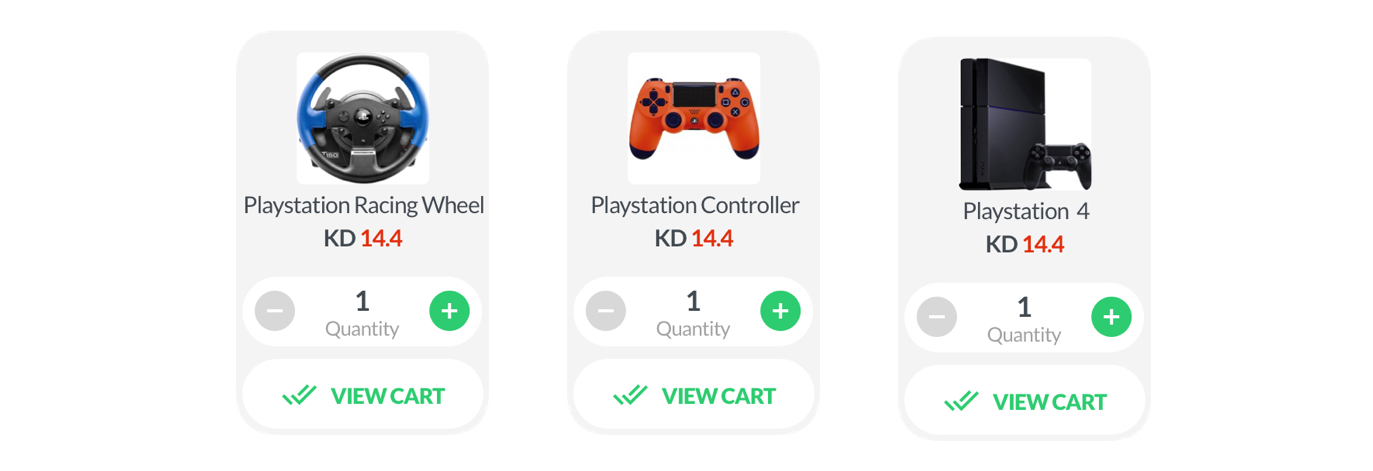
Task: View cart under Playstation 4
Action: pos(1025,402)
